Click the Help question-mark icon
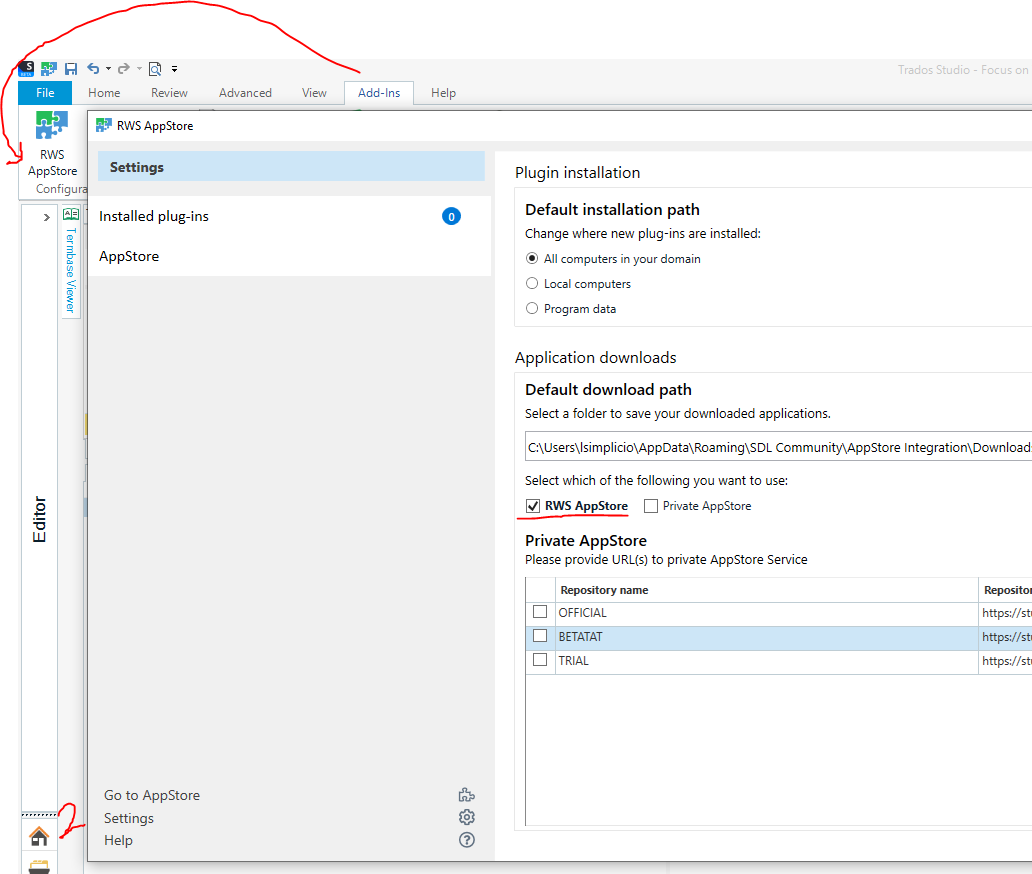 [x=466, y=840]
